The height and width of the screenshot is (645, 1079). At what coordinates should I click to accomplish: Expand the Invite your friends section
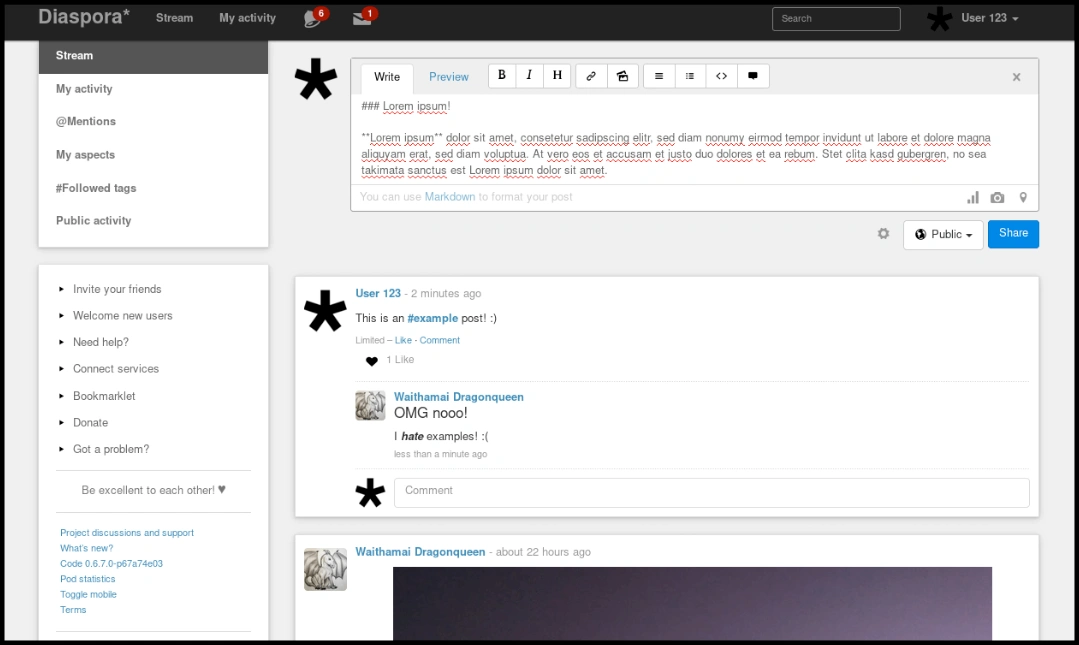click(x=116, y=289)
